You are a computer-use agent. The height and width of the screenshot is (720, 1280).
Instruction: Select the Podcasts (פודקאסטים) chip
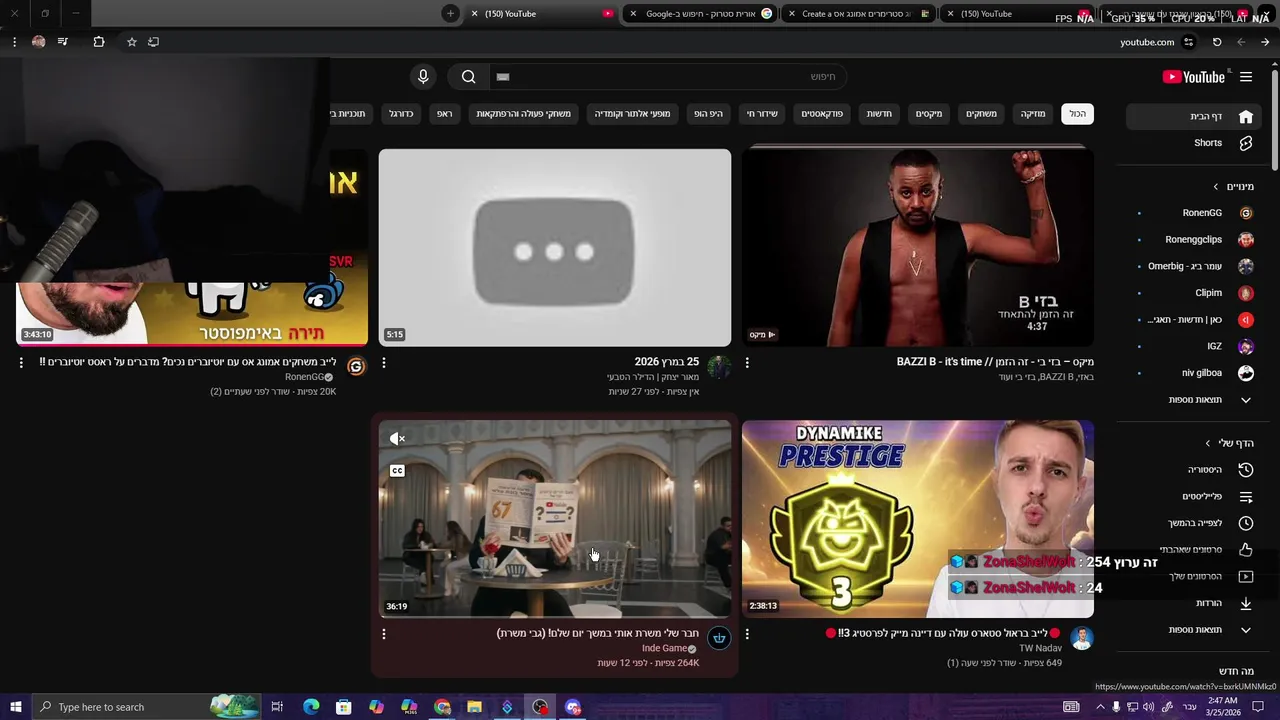pyautogui.click(x=822, y=114)
